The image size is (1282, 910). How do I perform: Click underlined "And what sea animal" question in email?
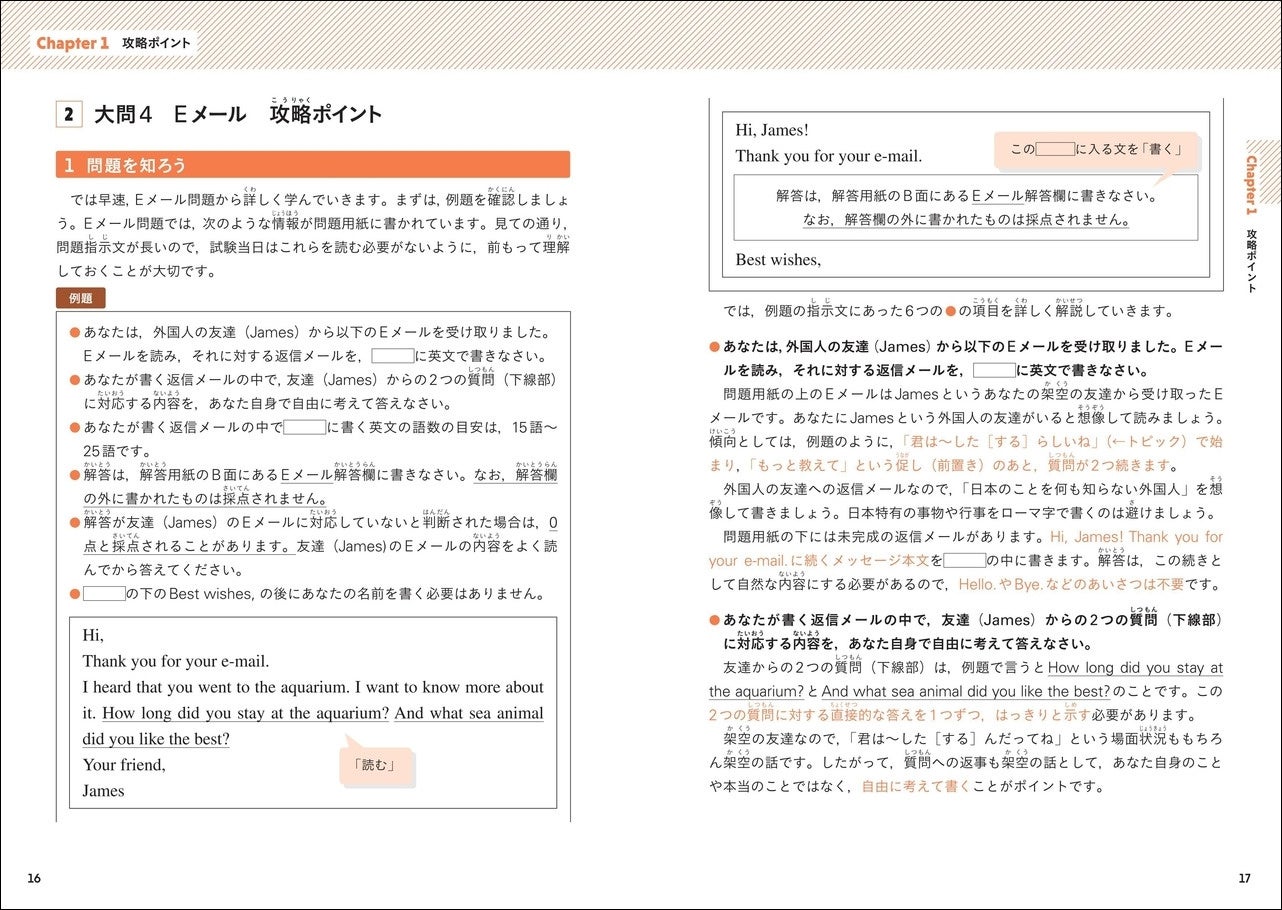[x=469, y=713]
